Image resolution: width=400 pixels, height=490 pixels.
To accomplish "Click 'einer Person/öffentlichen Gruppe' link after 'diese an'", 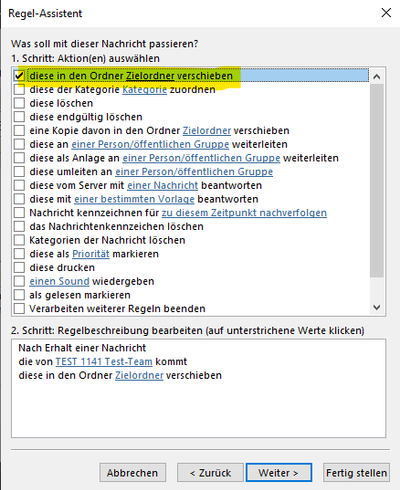I will click(150, 144).
